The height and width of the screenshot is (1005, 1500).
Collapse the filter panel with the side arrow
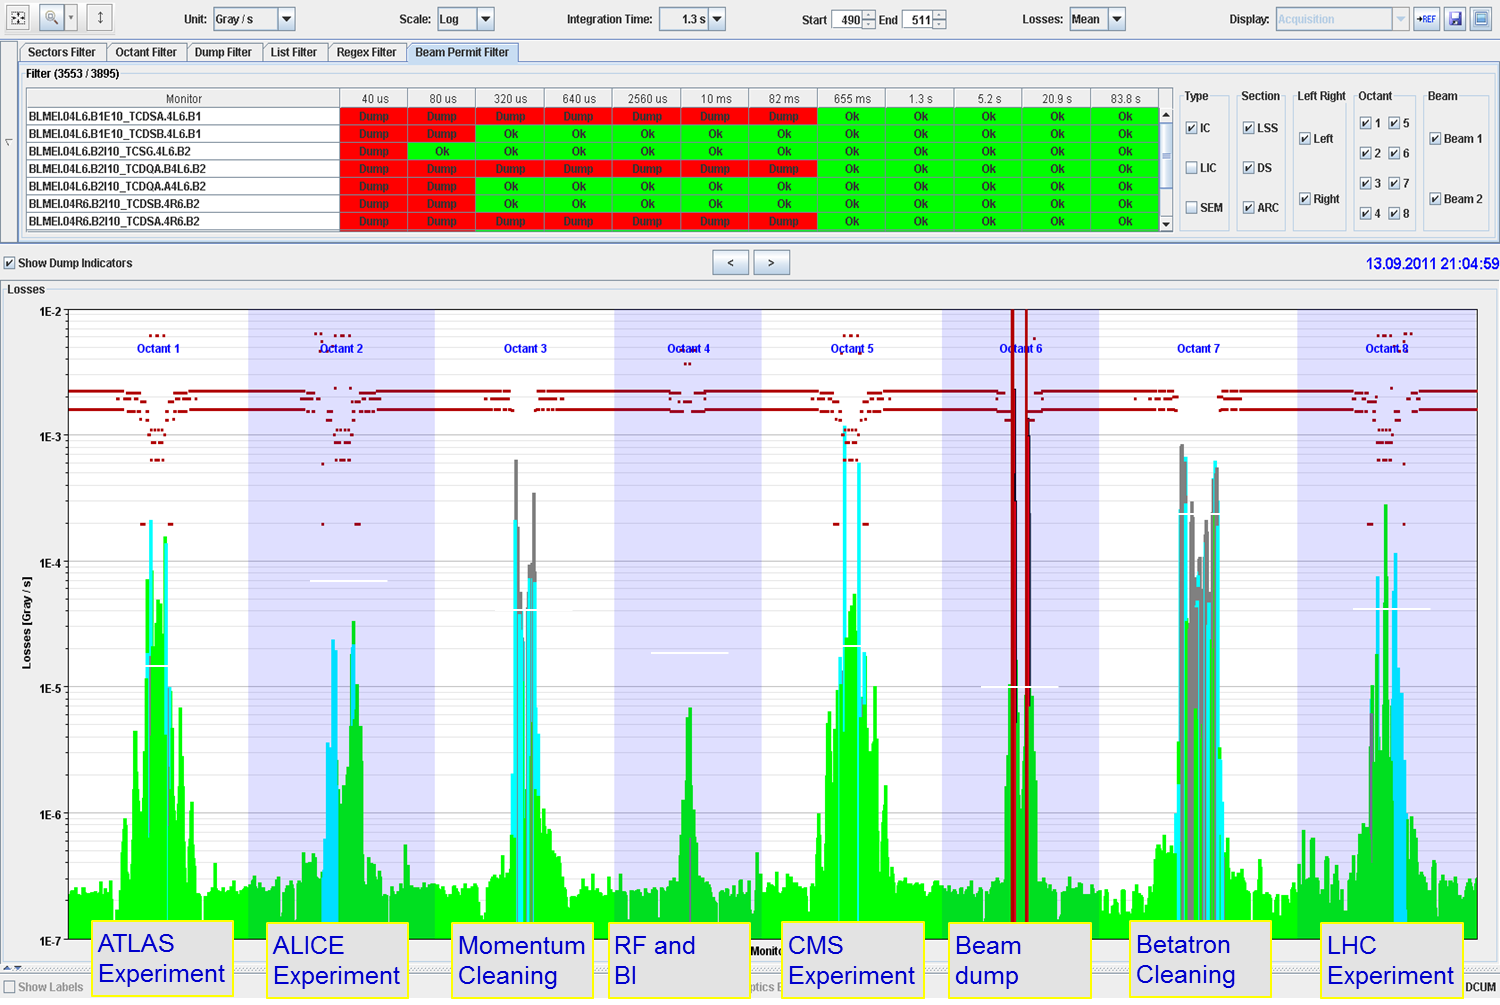9,141
